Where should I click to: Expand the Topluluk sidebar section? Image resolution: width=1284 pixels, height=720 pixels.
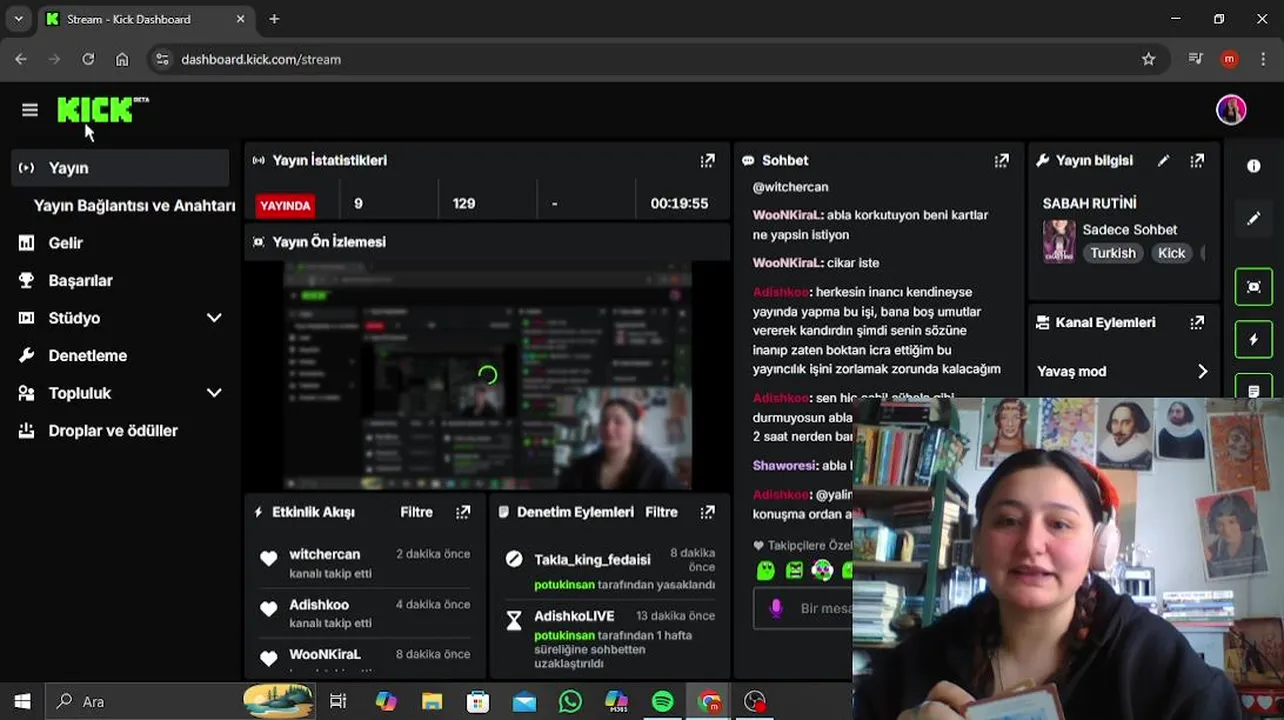tap(214, 393)
